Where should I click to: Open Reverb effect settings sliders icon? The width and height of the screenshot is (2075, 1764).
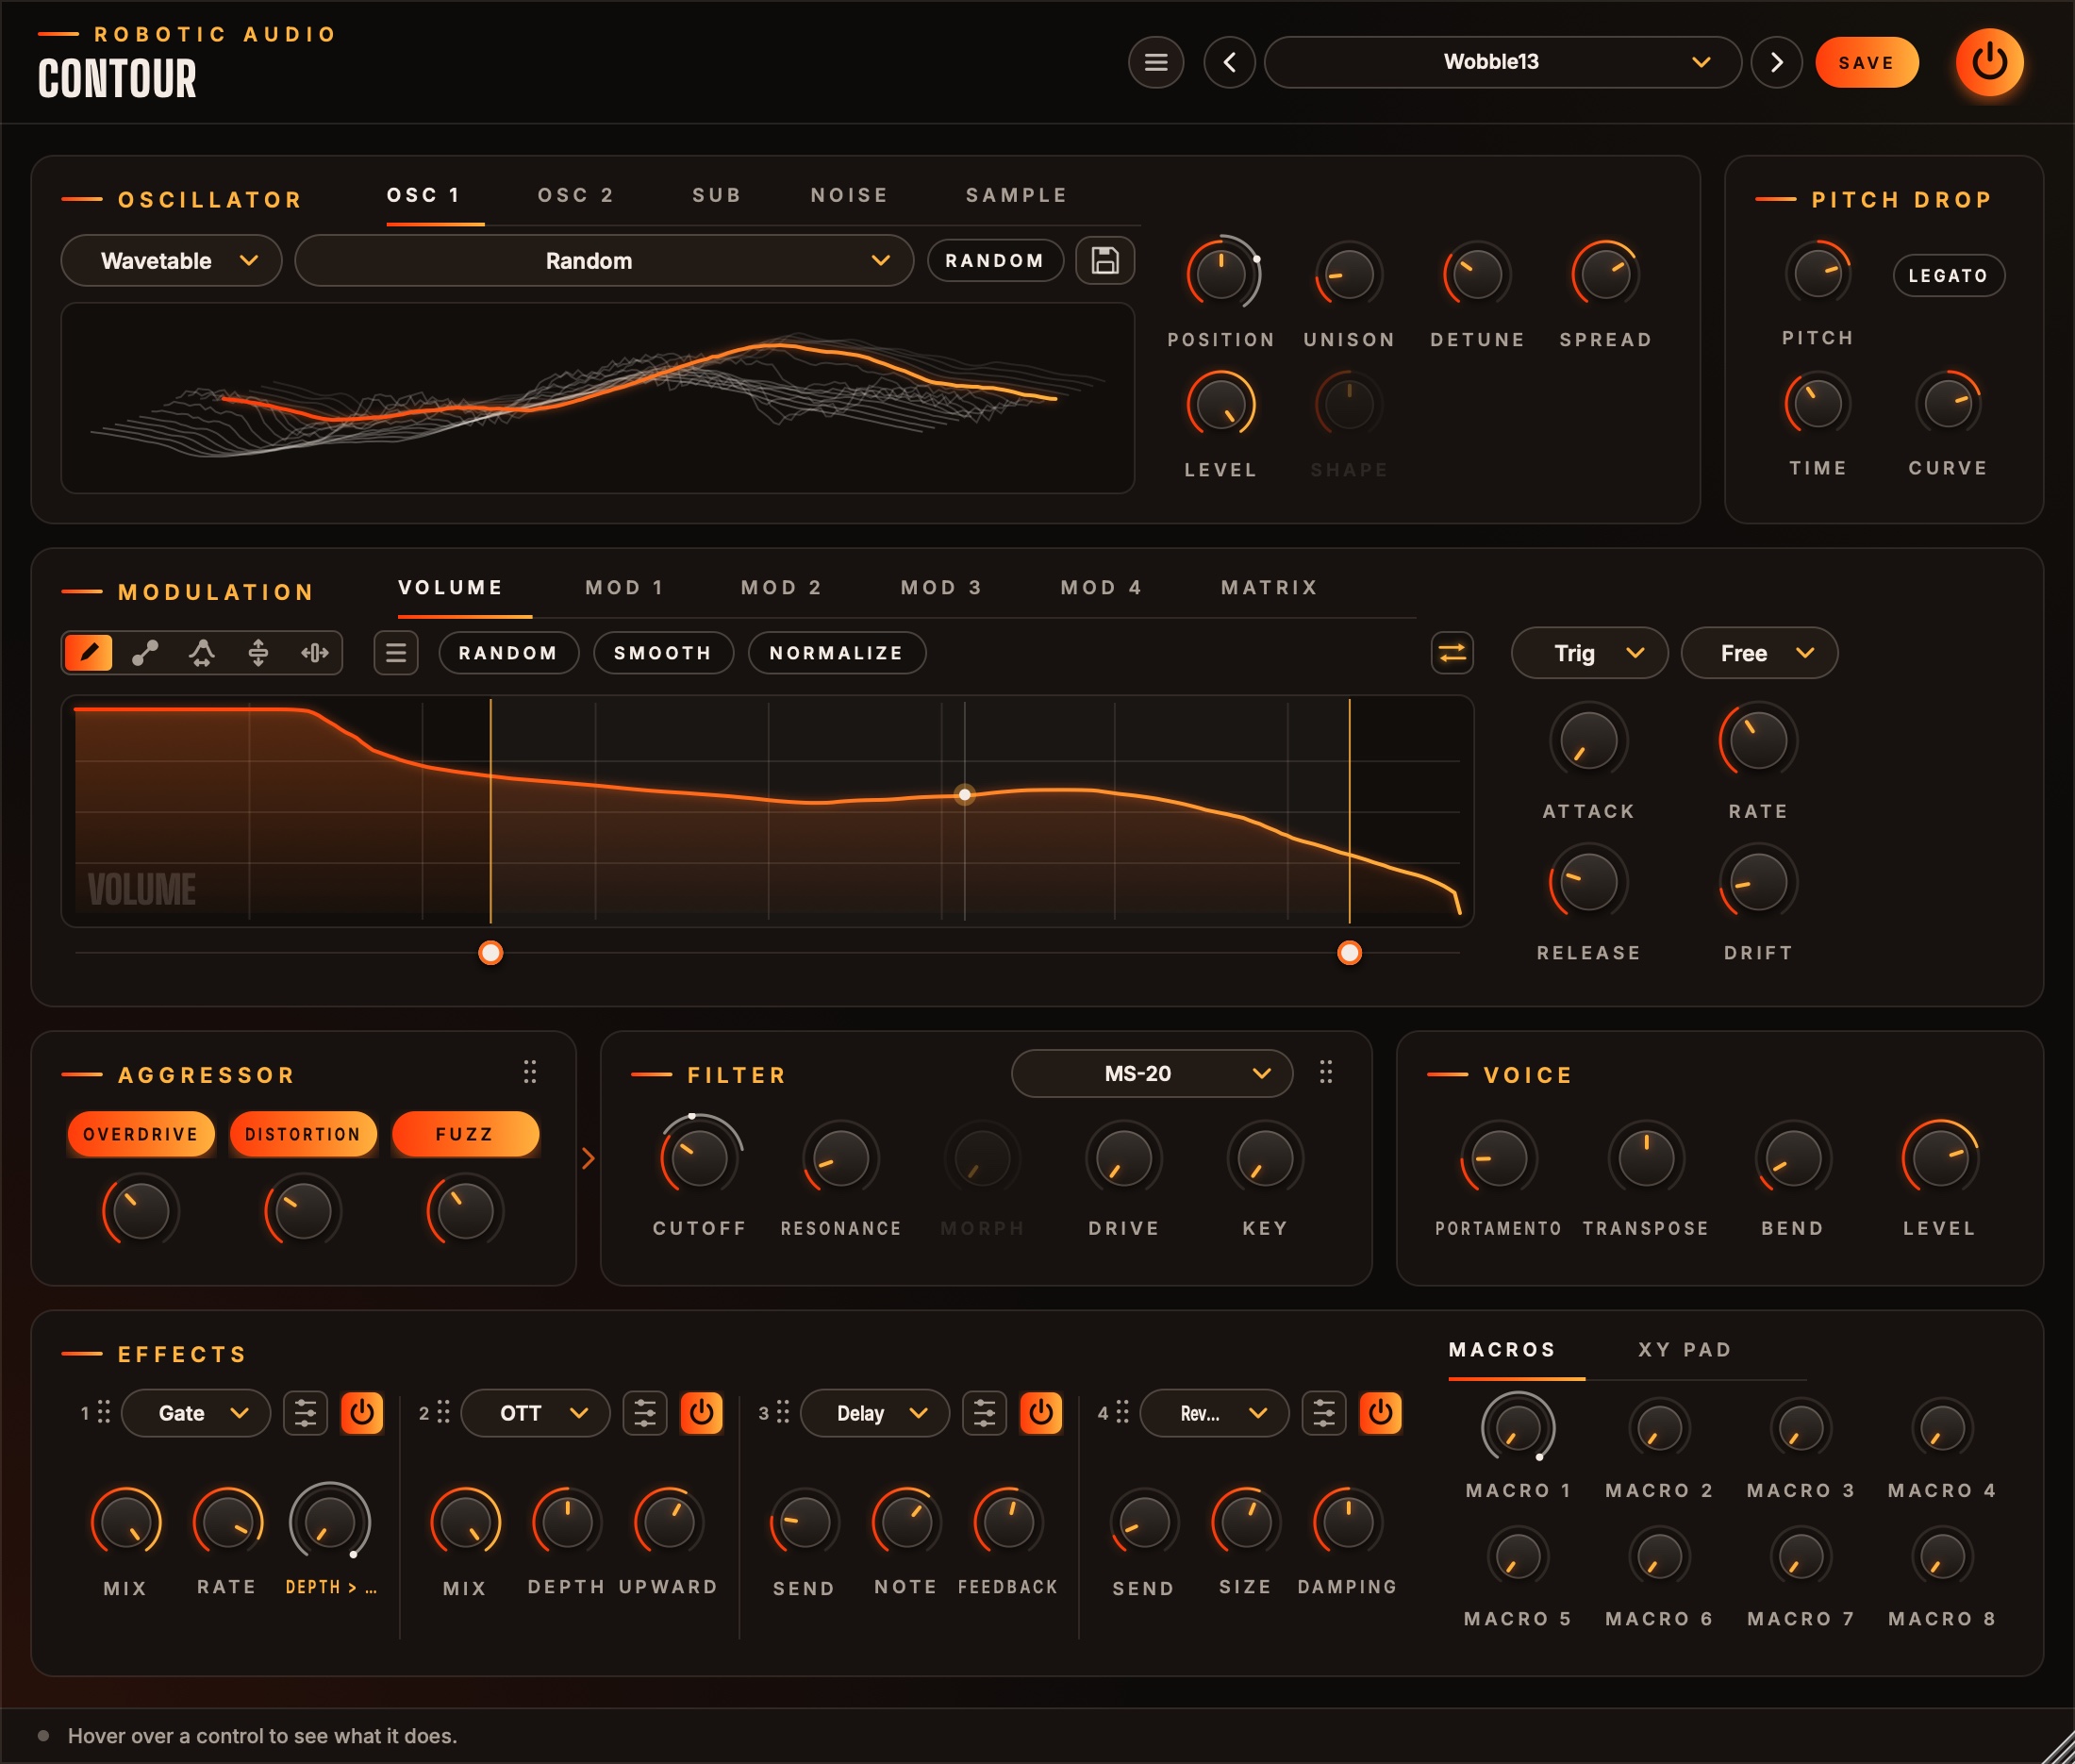pos(1324,1413)
